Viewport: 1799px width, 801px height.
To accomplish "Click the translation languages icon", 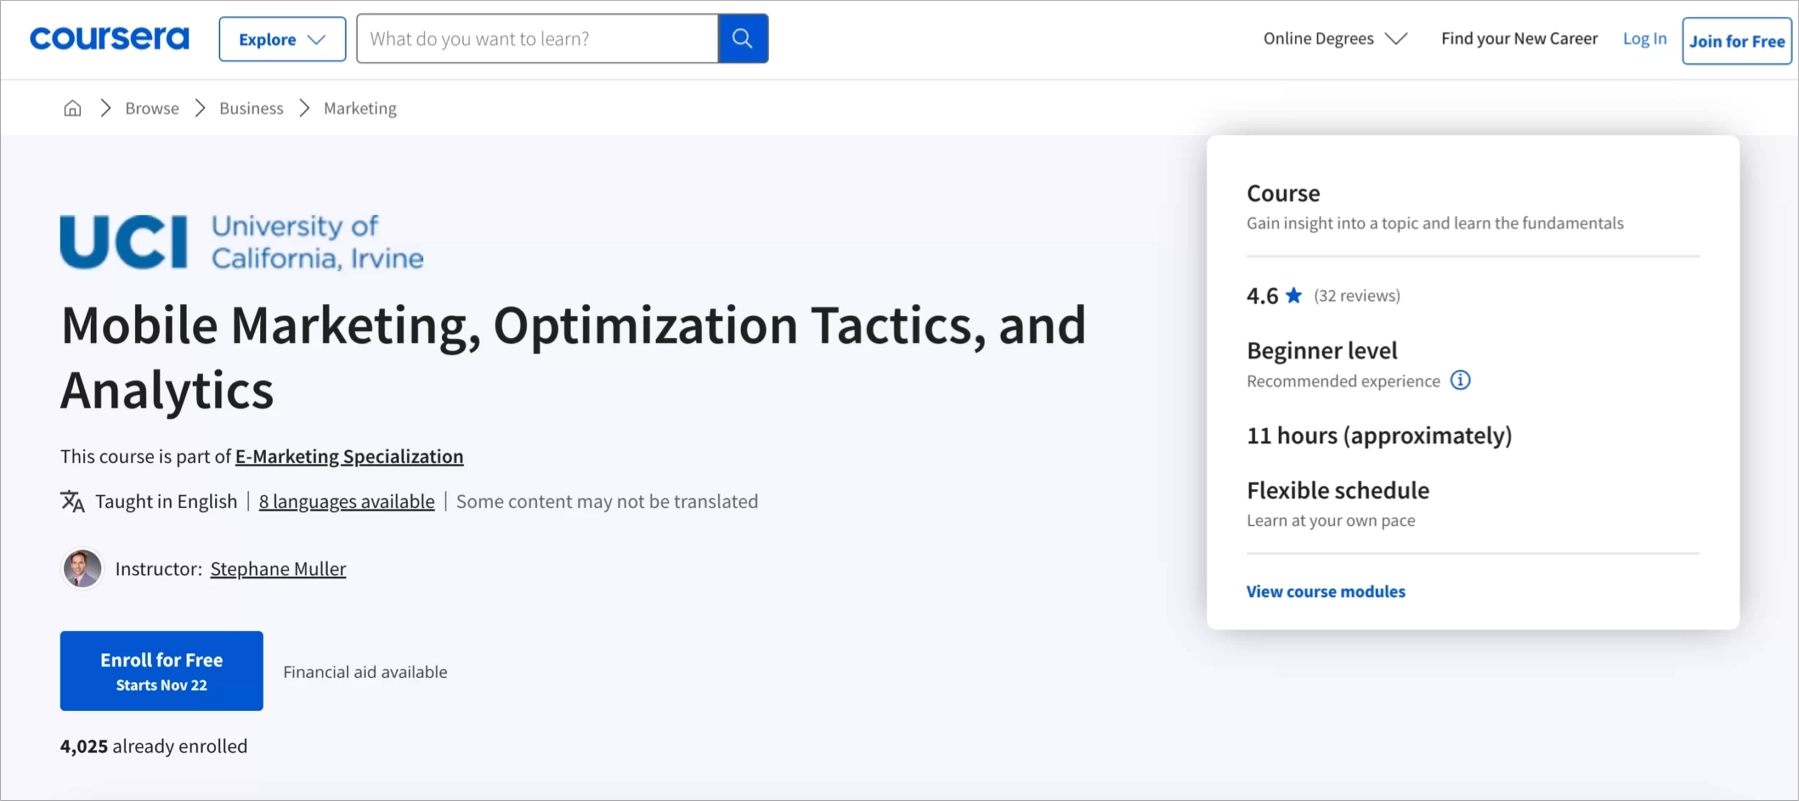I will click(x=72, y=501).
